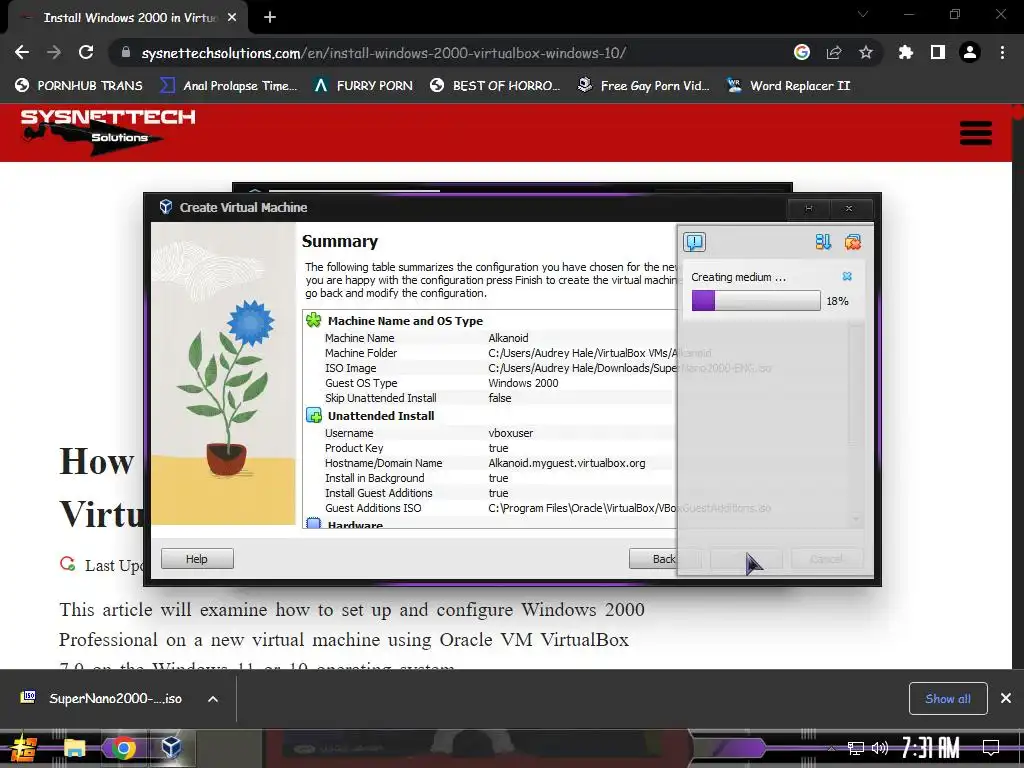Click the padlock site security icon
The height and width of the screenshot is (768, 1024).
click(126, 52)
